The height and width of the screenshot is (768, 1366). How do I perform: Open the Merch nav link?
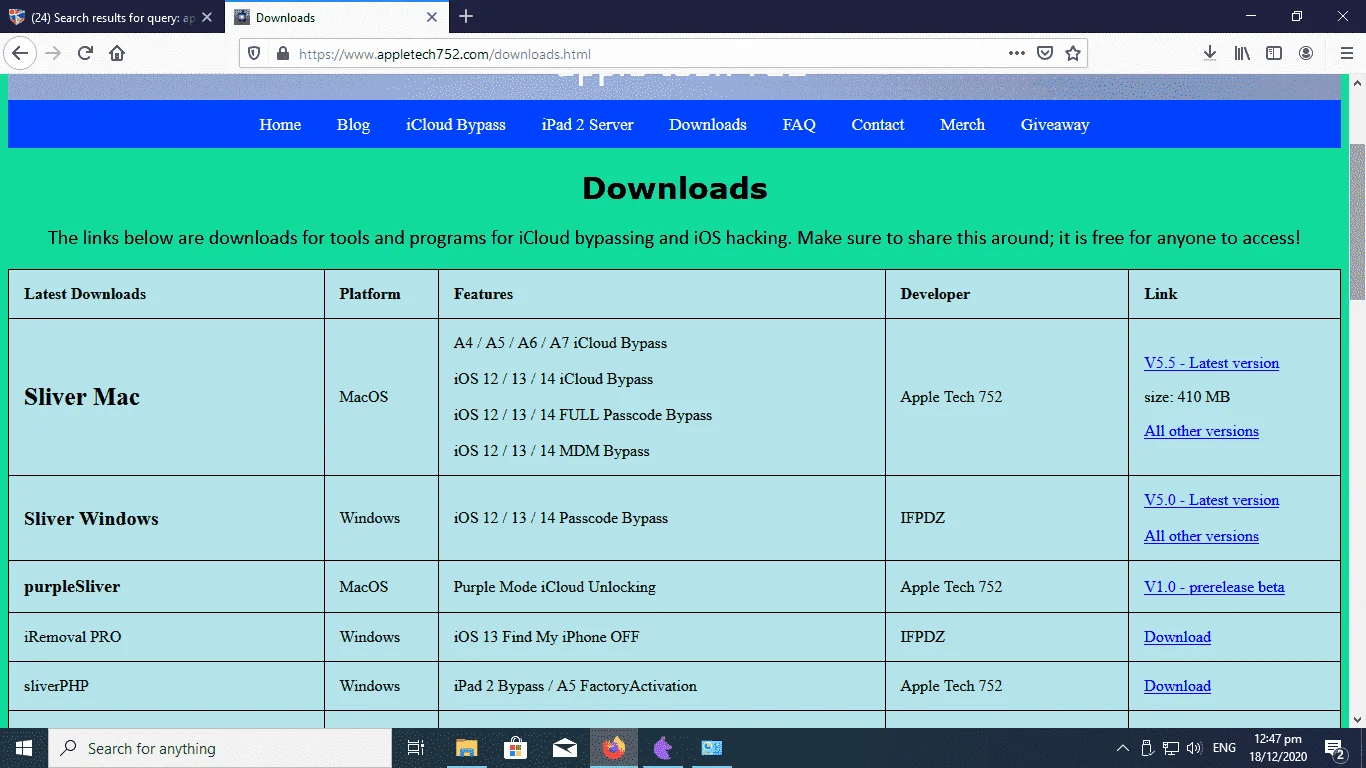[x=962, y=125]
